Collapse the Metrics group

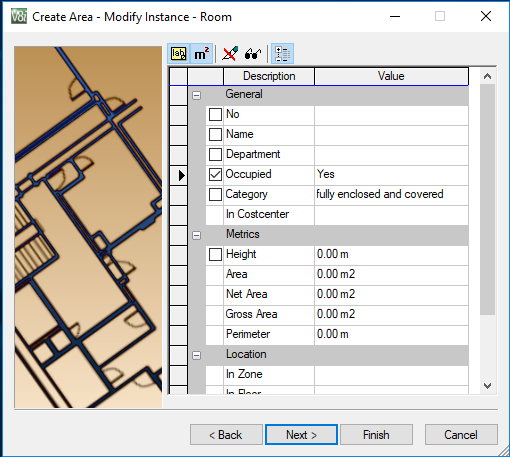197,235
